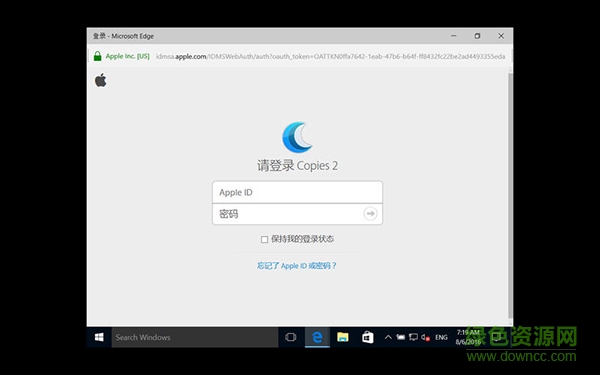Open Task View on the taskbar
The image size is (600, 375).
point(291,337)
